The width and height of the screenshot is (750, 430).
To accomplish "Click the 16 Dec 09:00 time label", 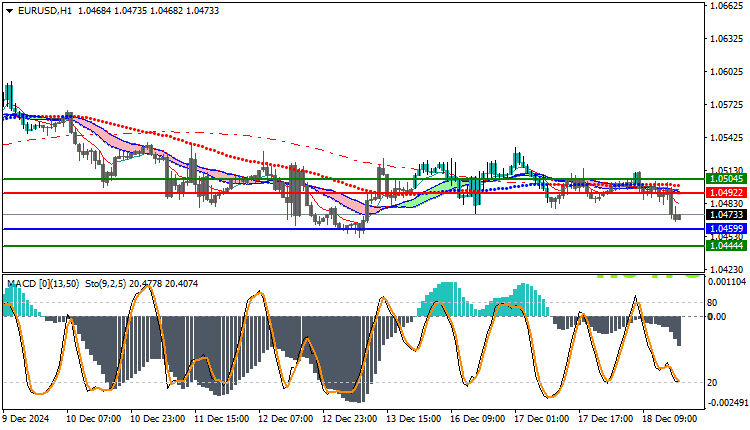I will point(477,419).
